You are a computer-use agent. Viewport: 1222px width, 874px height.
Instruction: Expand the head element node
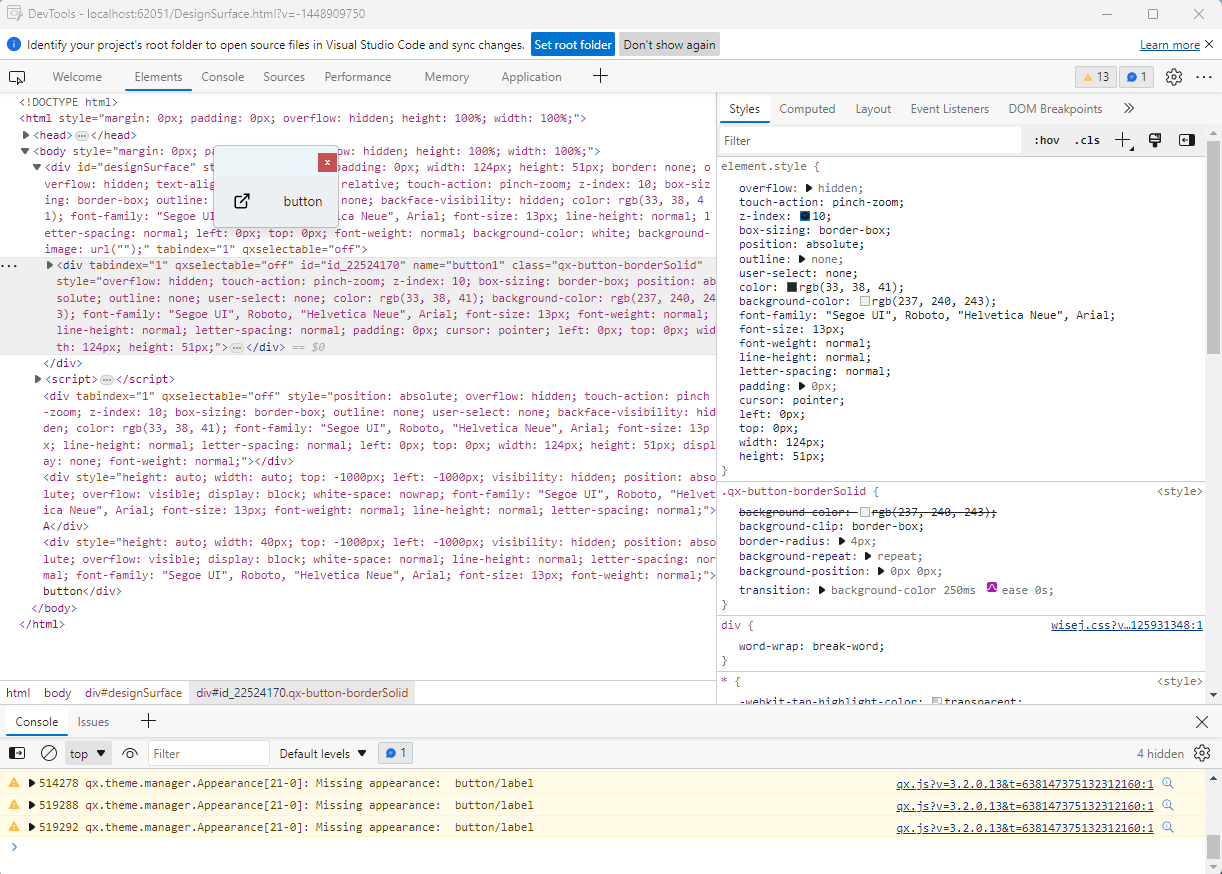pyautogui.click(x=27, y=135)
